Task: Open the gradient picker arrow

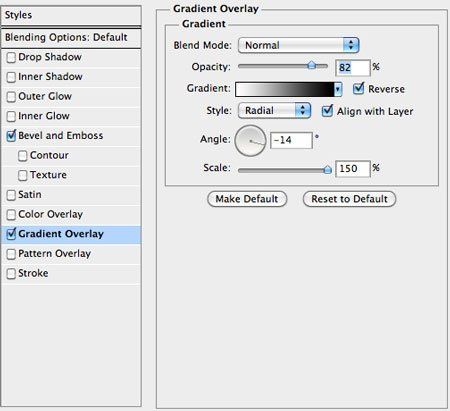Action: (x=338, y=89)
